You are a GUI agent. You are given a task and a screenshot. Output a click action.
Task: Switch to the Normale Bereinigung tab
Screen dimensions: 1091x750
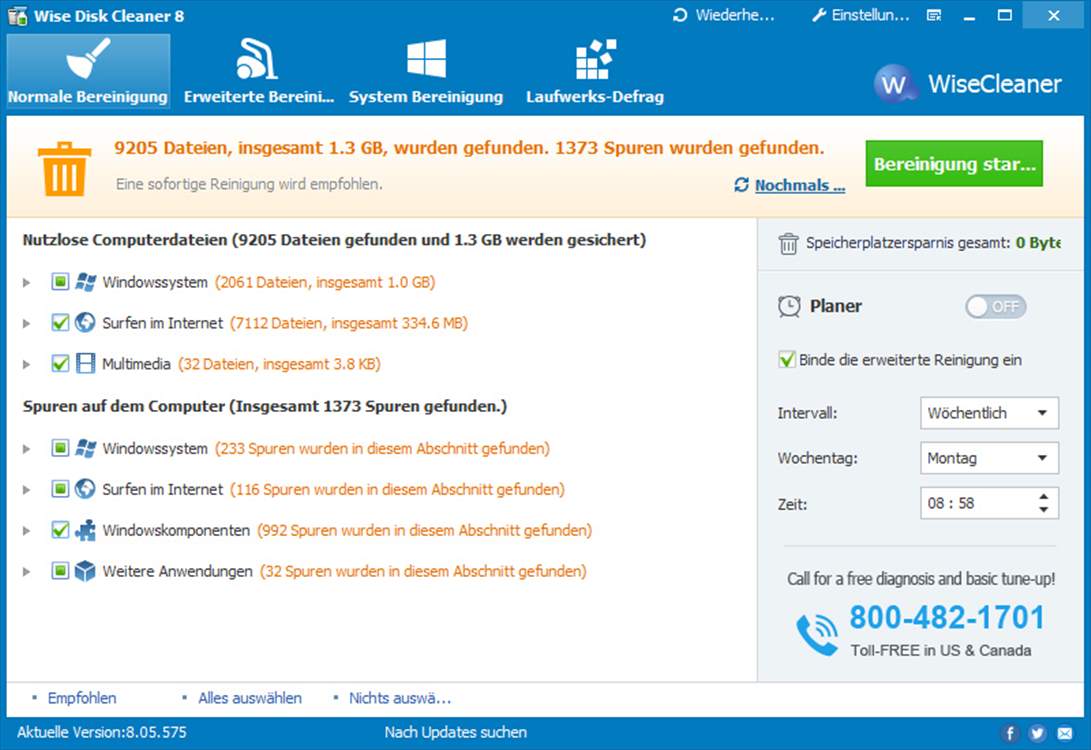pos(88,71)
